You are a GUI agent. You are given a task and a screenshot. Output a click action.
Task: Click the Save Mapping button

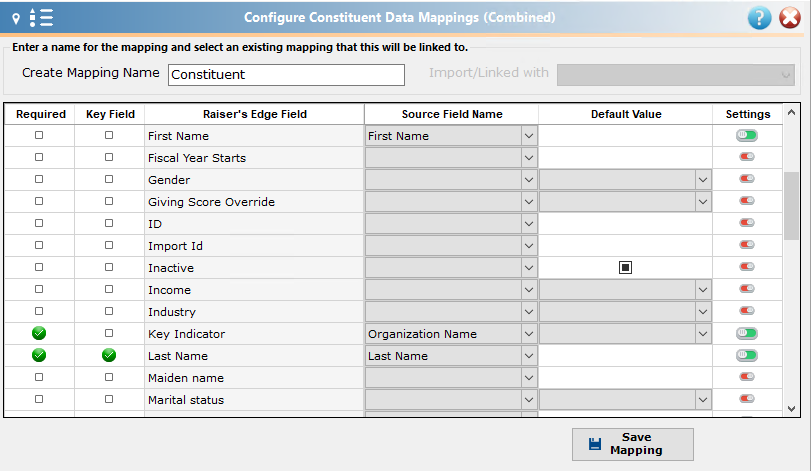point(633,444)
